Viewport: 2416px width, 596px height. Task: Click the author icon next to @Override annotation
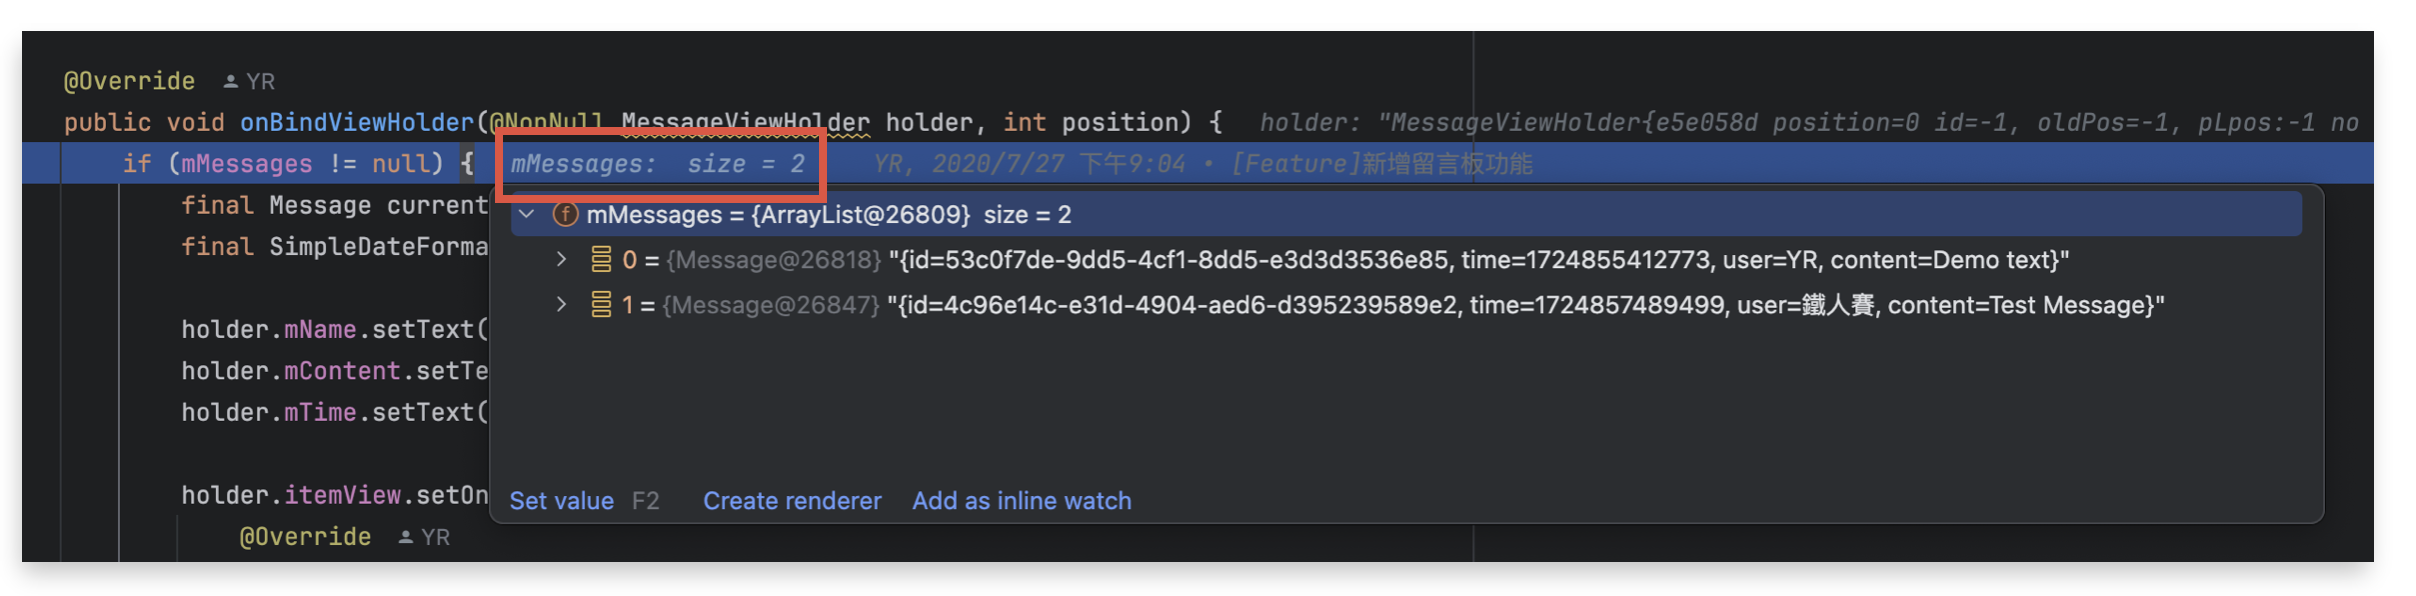point(231,80)
